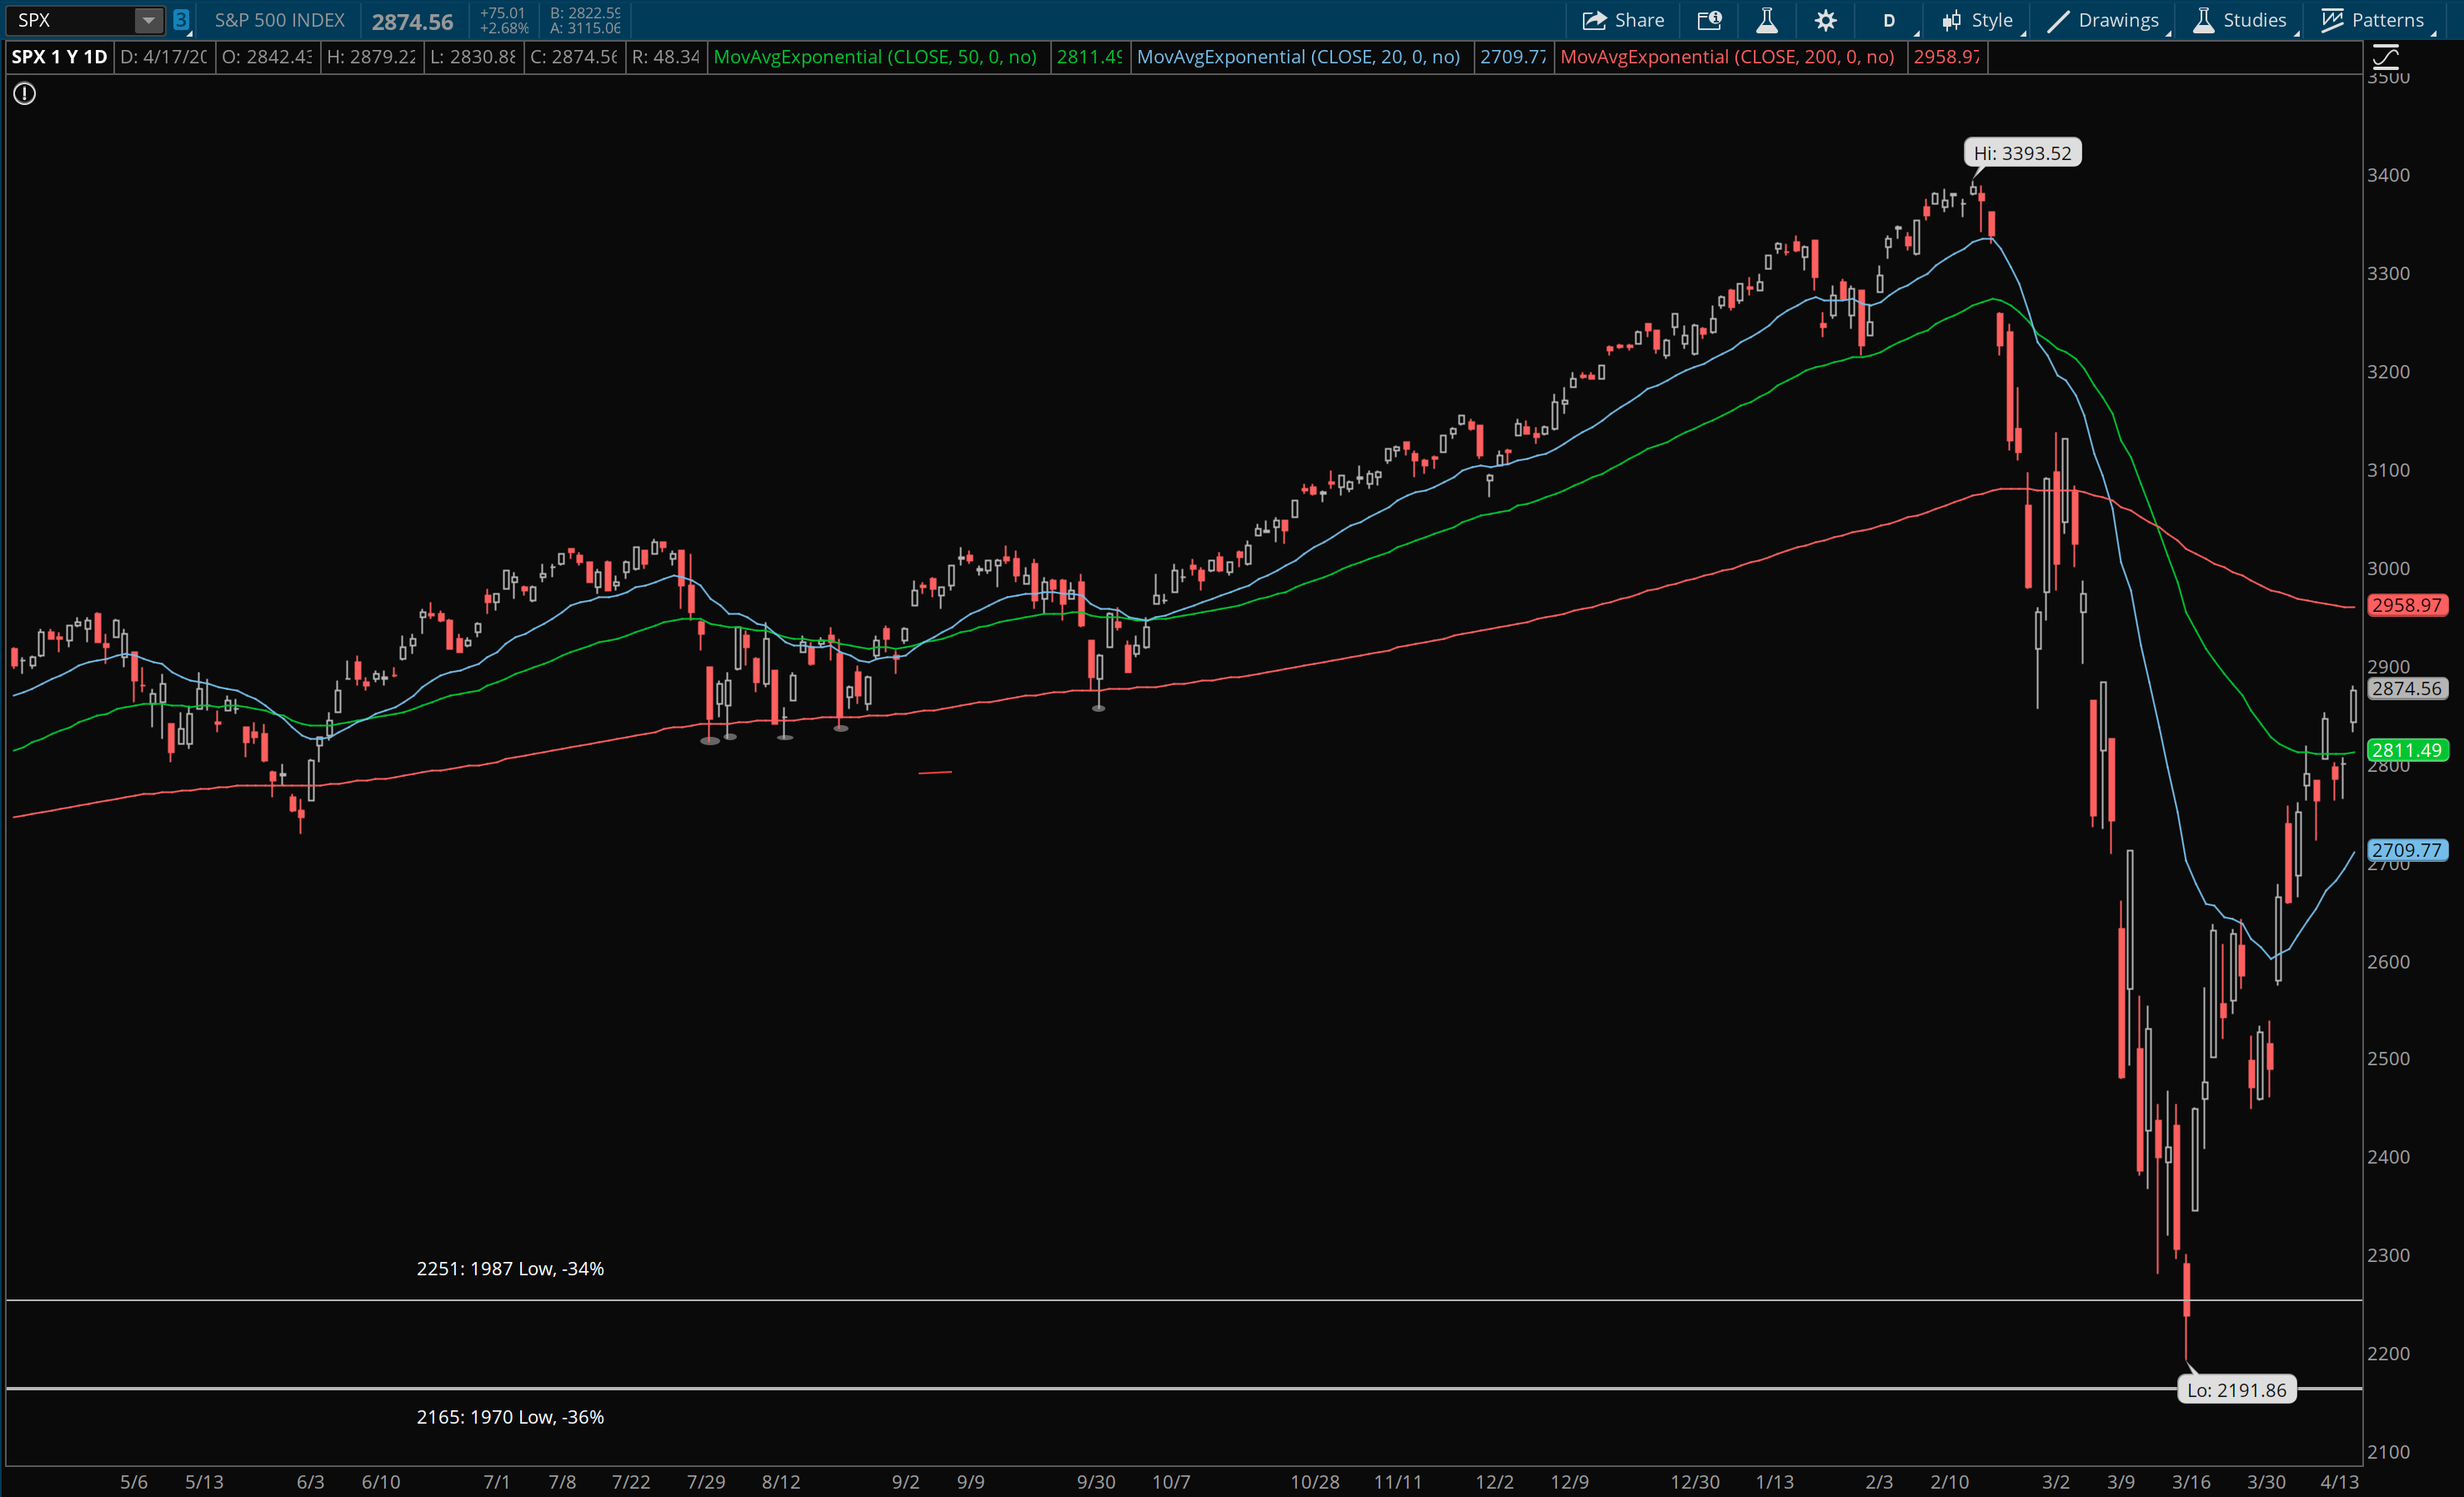Click the R: 48.34 range readout

pyautogui.click(x=666, y=57)
